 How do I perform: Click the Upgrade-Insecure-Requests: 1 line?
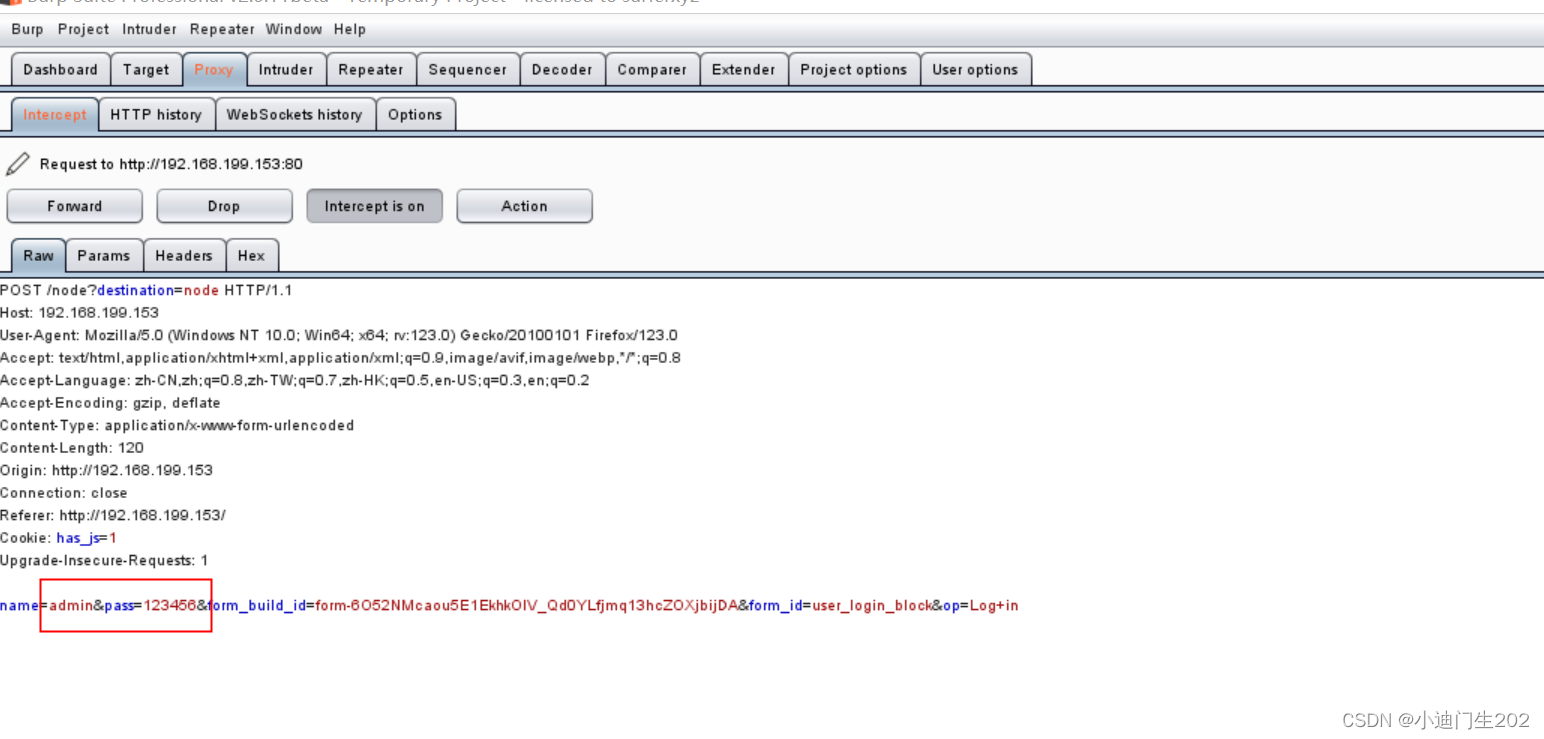[105, 560]
